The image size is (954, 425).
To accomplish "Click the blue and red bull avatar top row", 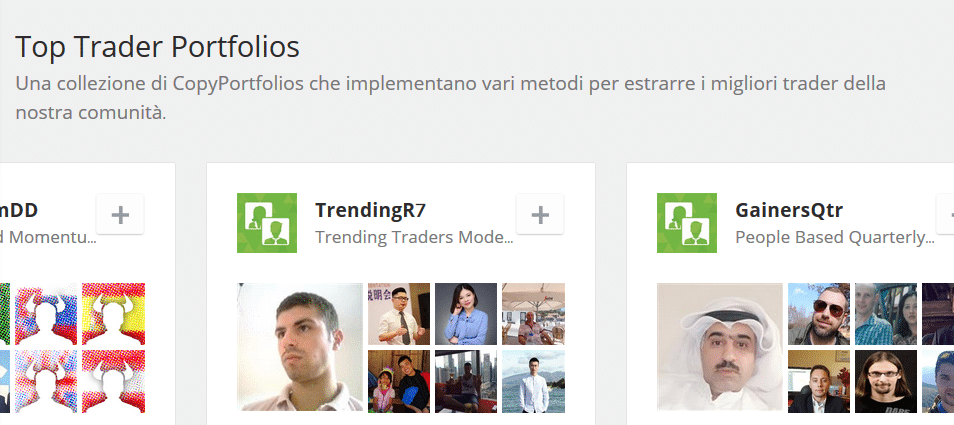I will click(46, 314).
